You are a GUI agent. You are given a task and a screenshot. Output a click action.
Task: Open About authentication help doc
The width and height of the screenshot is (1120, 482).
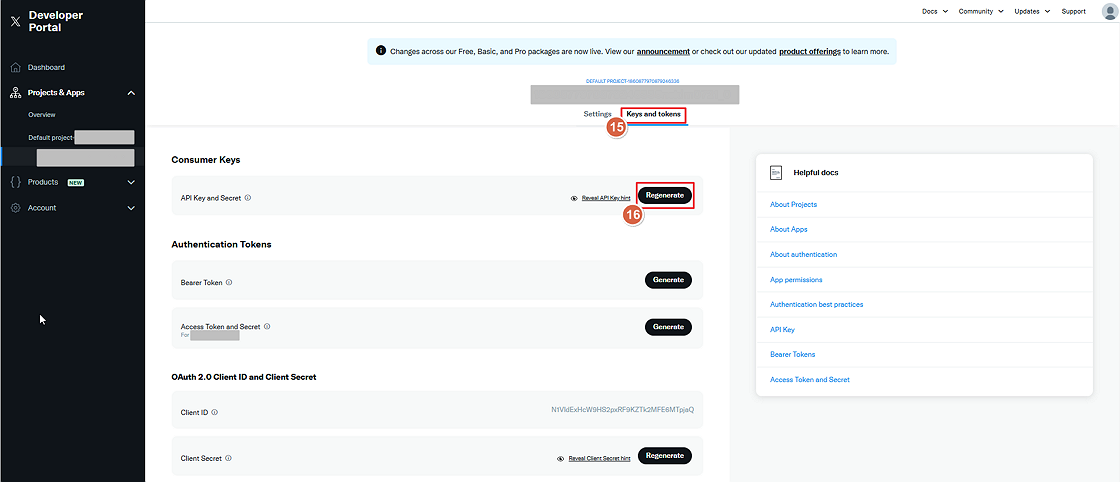click(x=804, y=254)
